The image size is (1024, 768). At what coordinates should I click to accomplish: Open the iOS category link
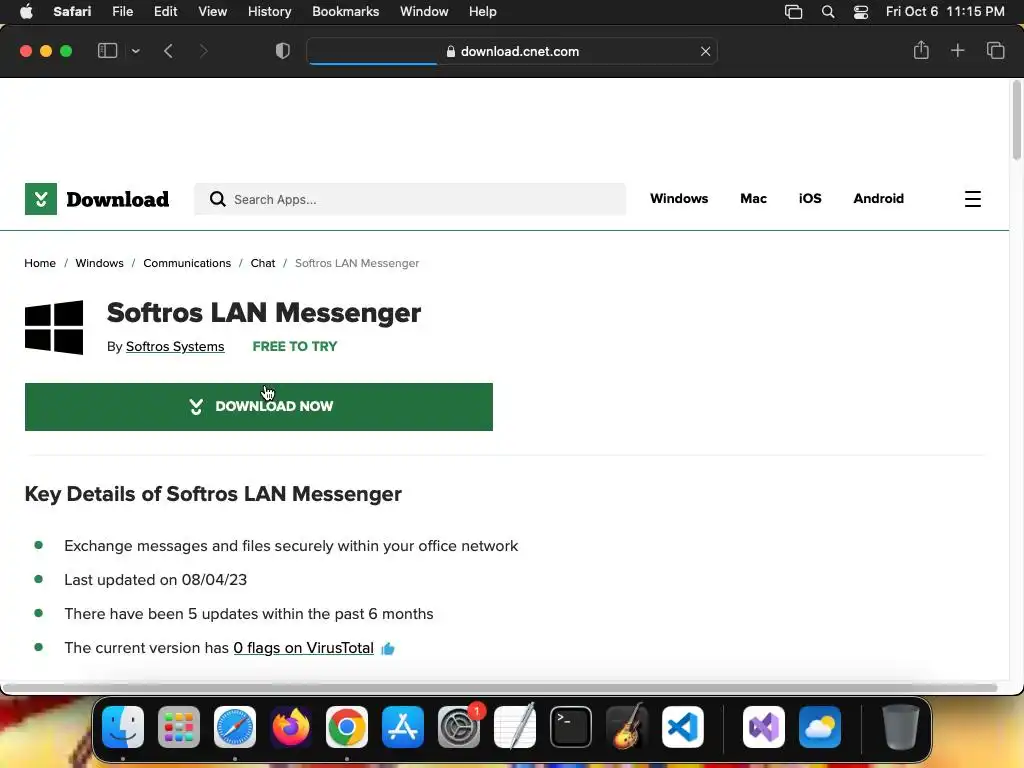[810, 199]
